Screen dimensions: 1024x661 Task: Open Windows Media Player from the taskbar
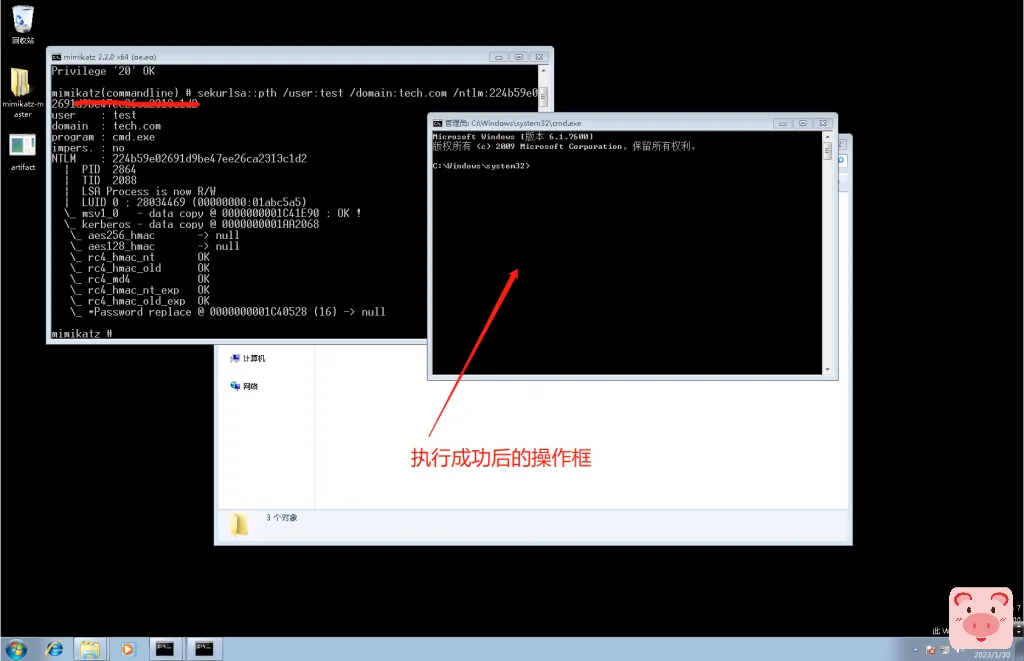127,649
